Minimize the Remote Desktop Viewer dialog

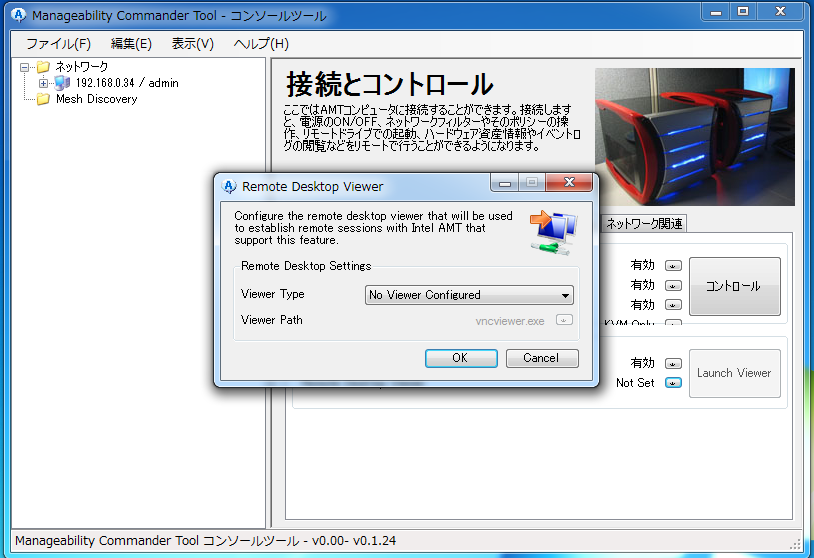tap(505, 182)
